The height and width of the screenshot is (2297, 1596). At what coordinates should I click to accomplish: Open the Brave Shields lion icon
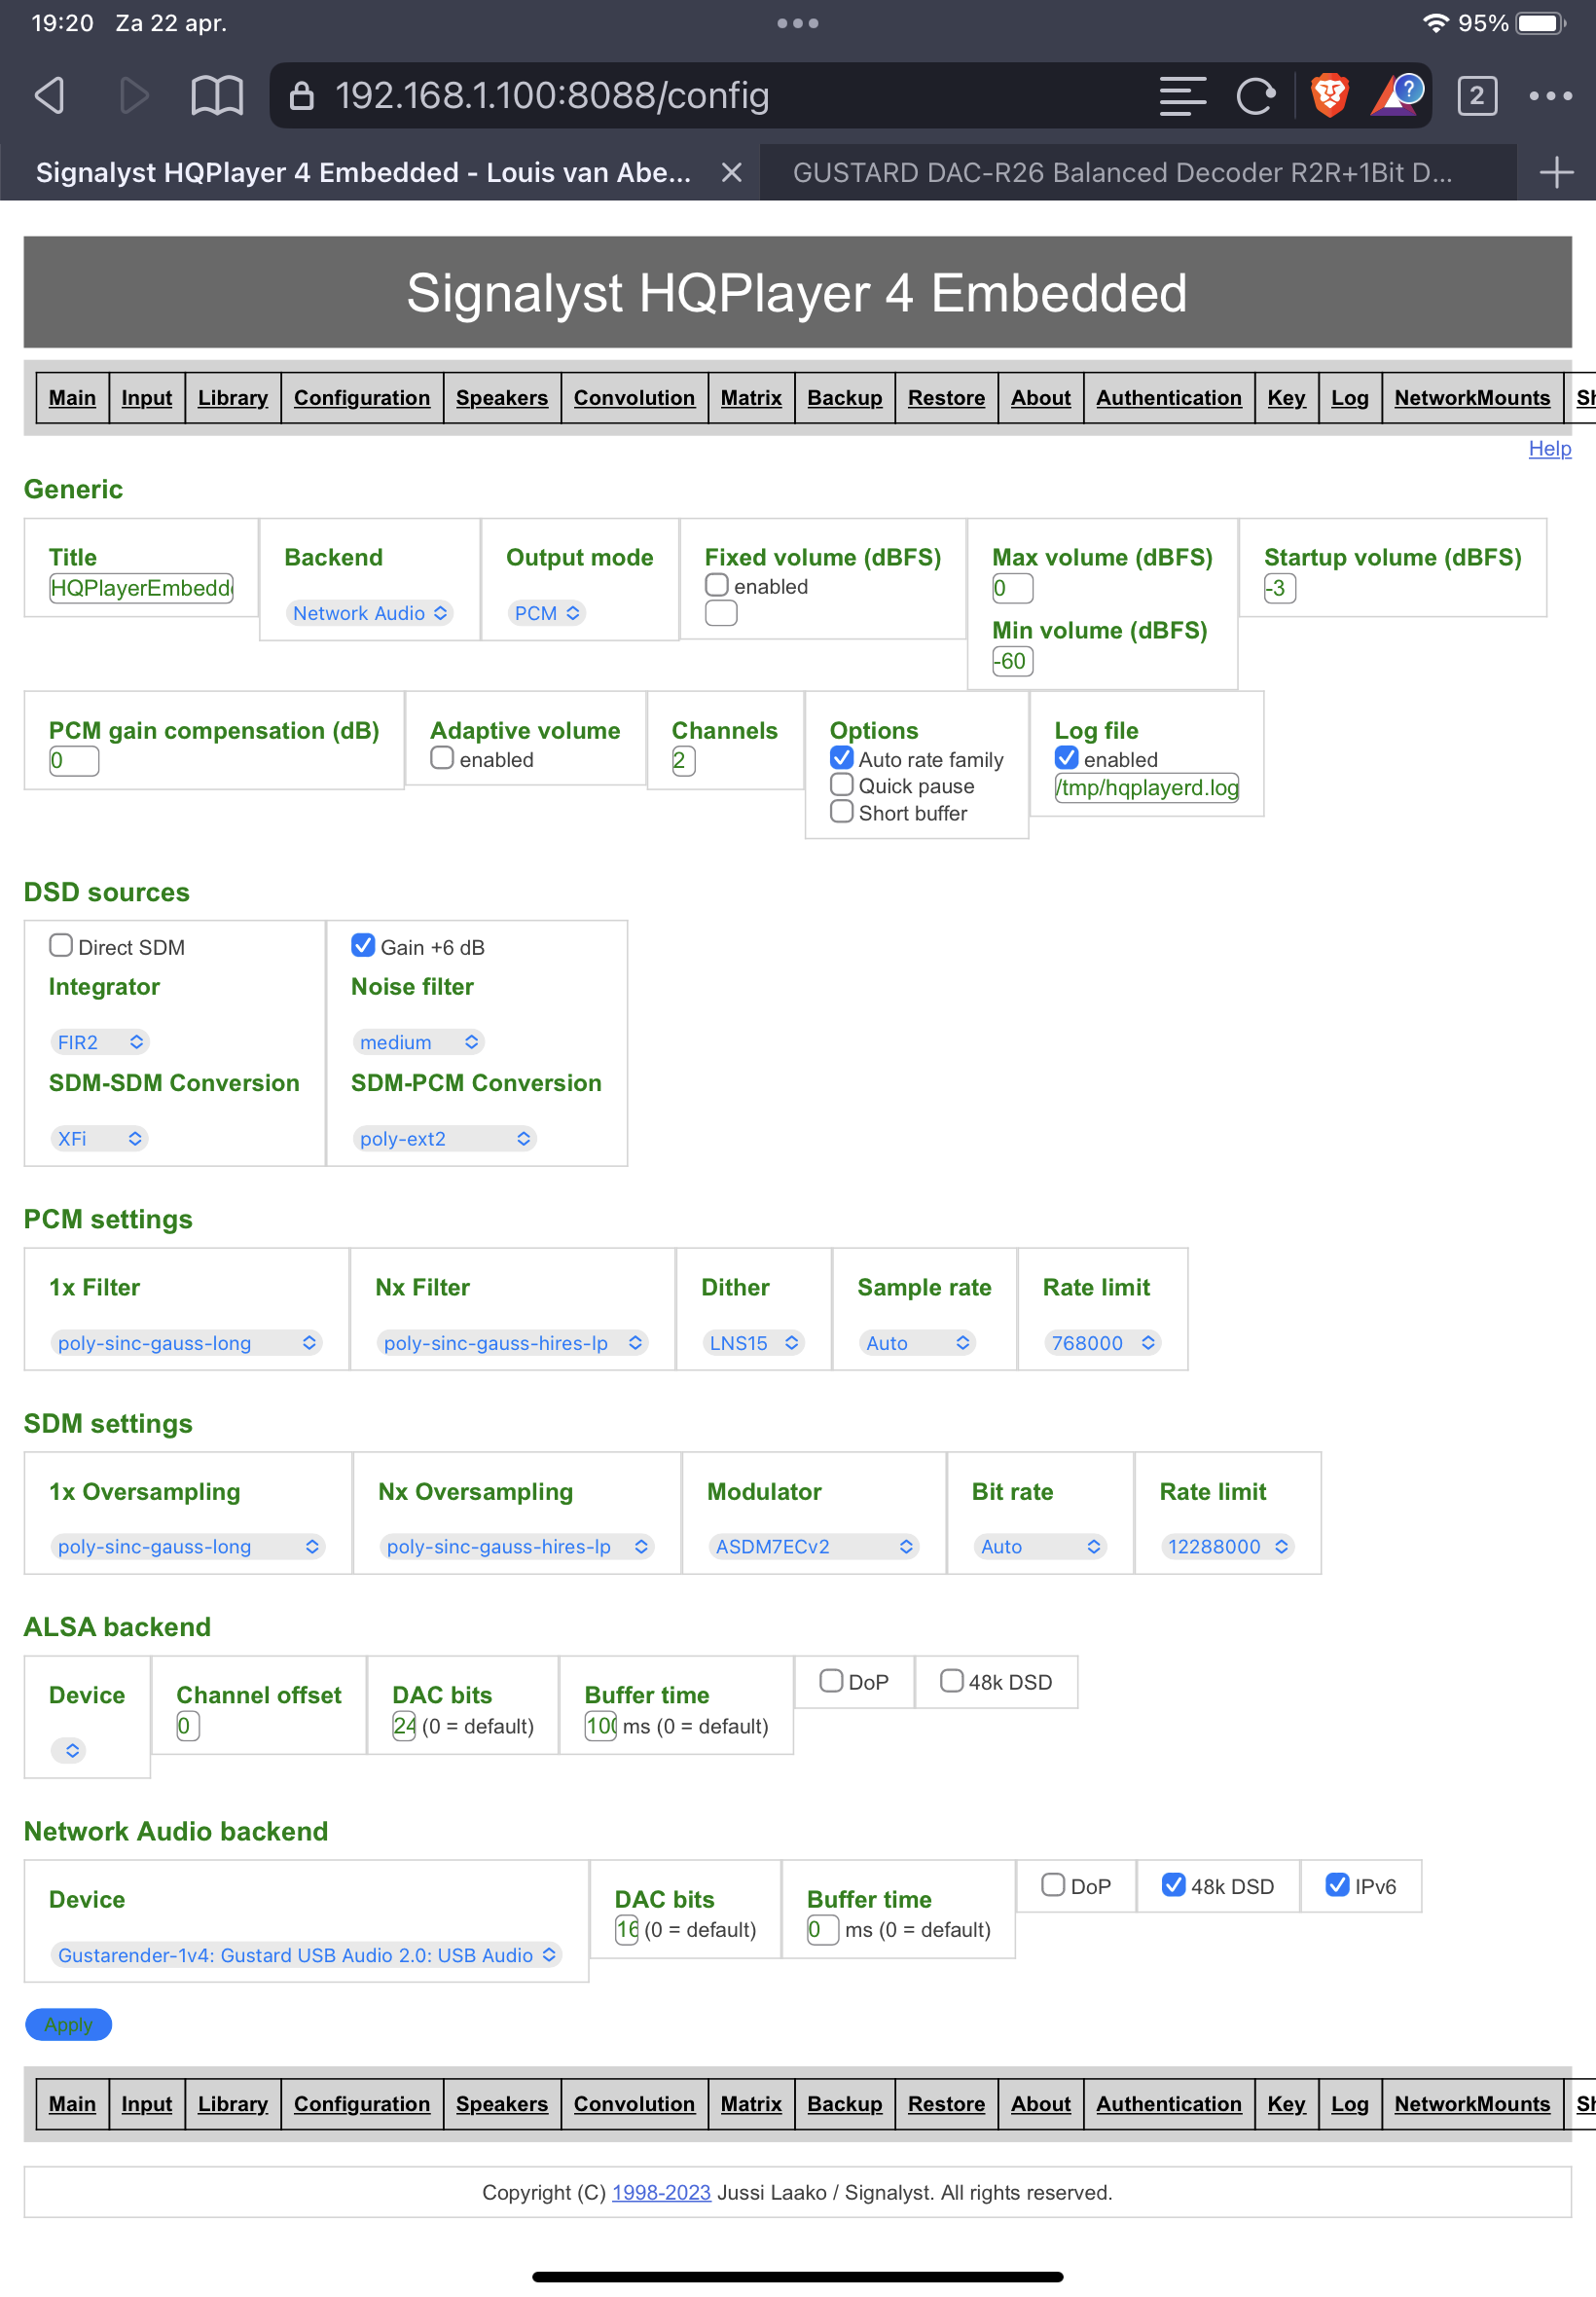[x=1329, y=96]
